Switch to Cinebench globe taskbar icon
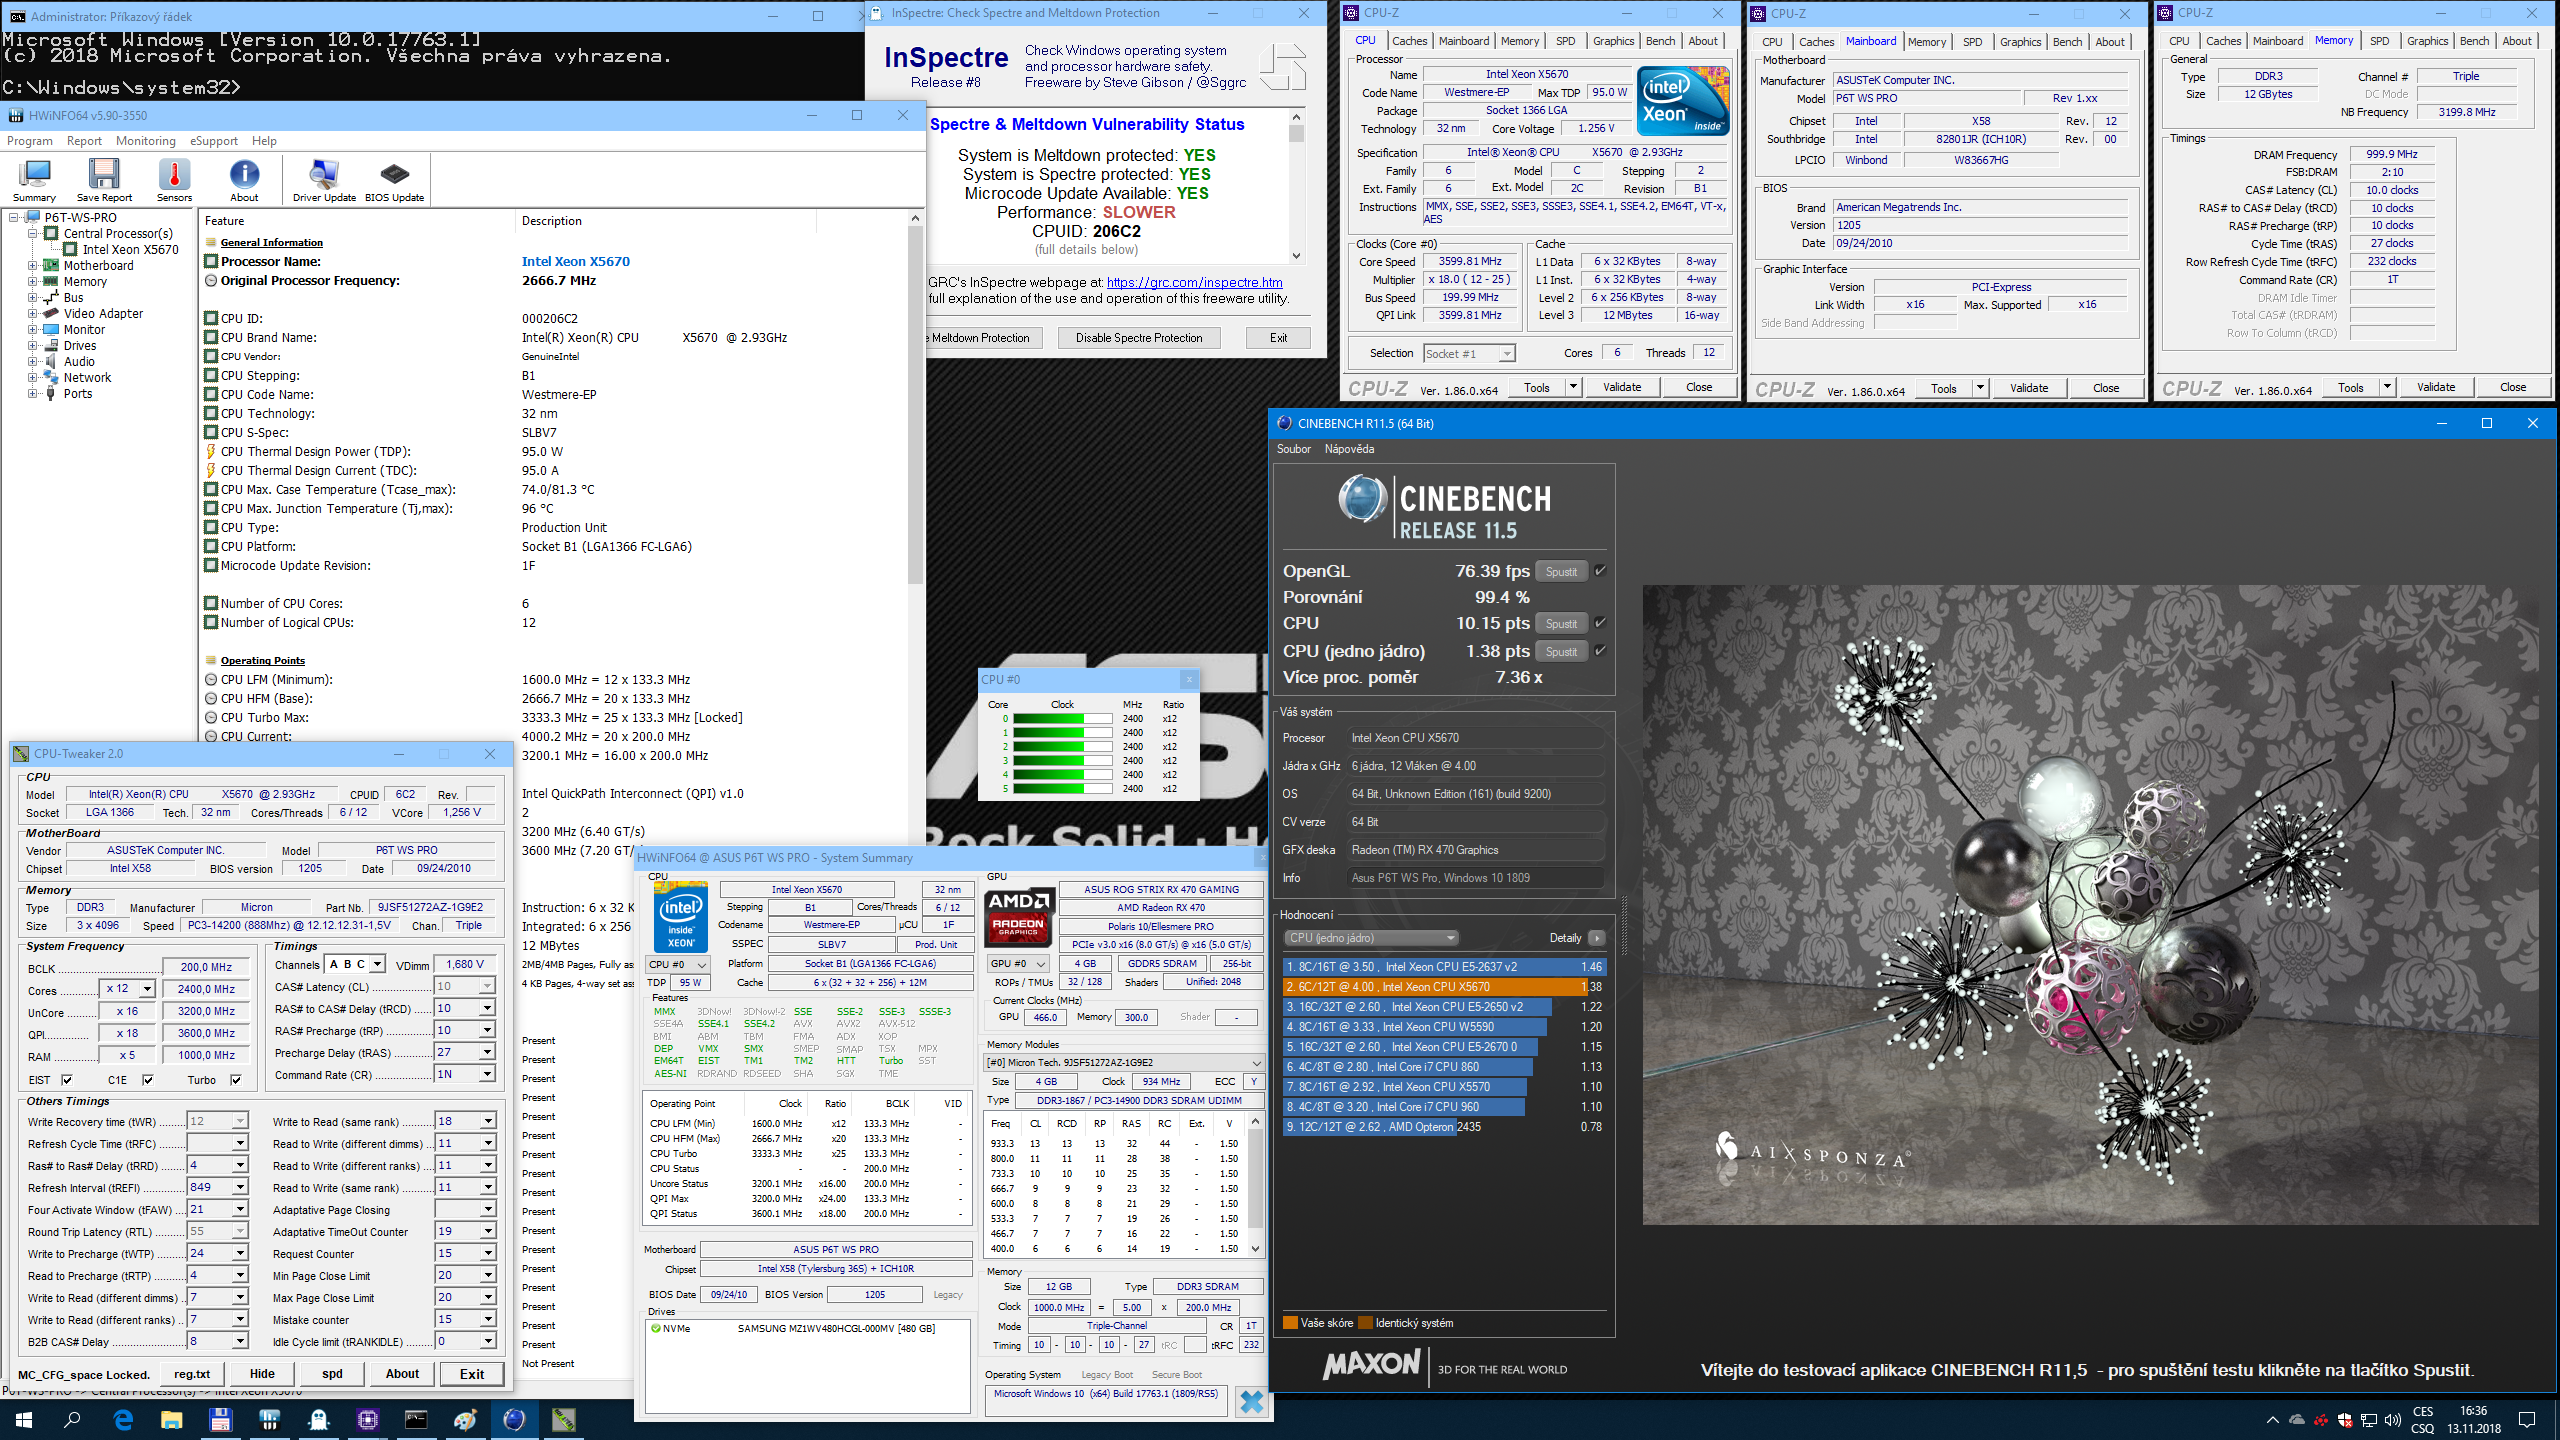Screen dimensions: 2560x1440 pos(514,1420)
